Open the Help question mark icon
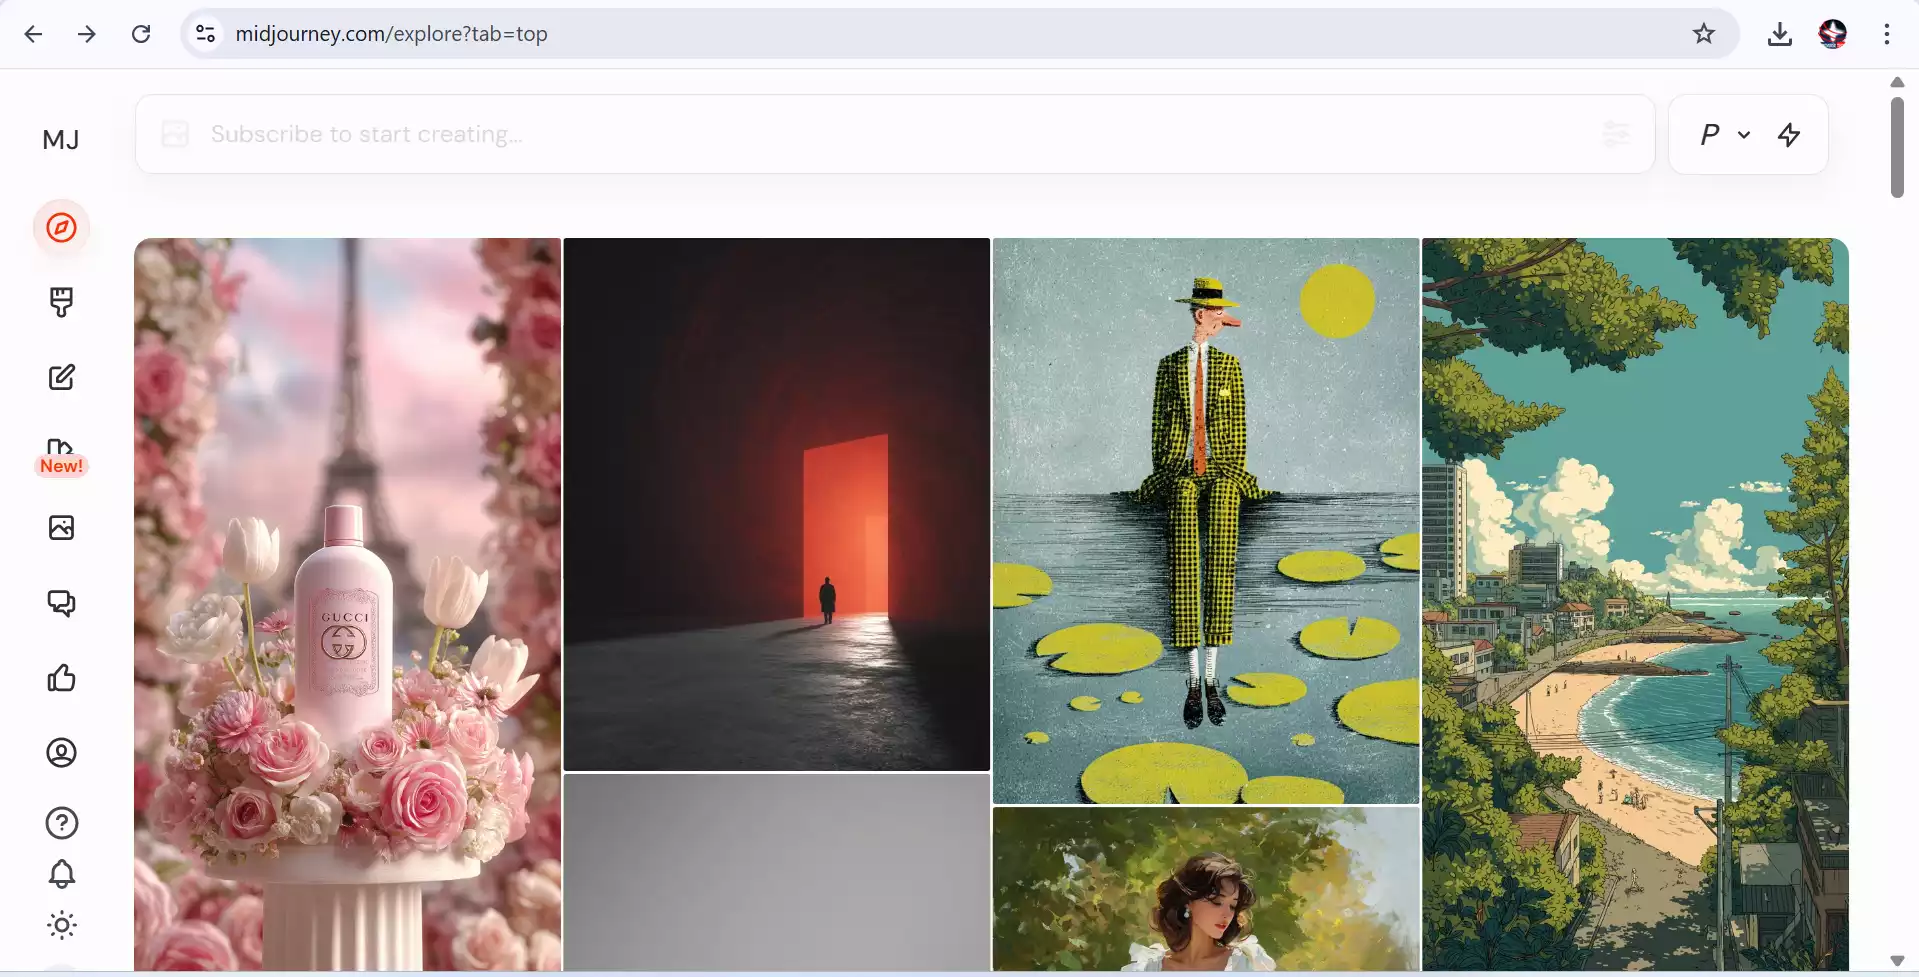The image size is (1919, 977). point(61,823)
